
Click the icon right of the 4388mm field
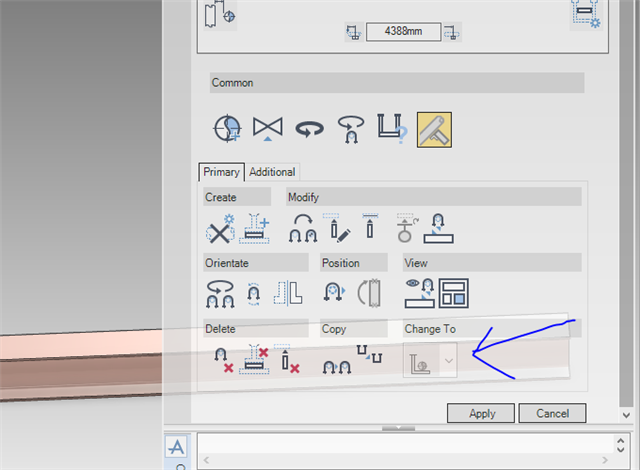point(452,32)
